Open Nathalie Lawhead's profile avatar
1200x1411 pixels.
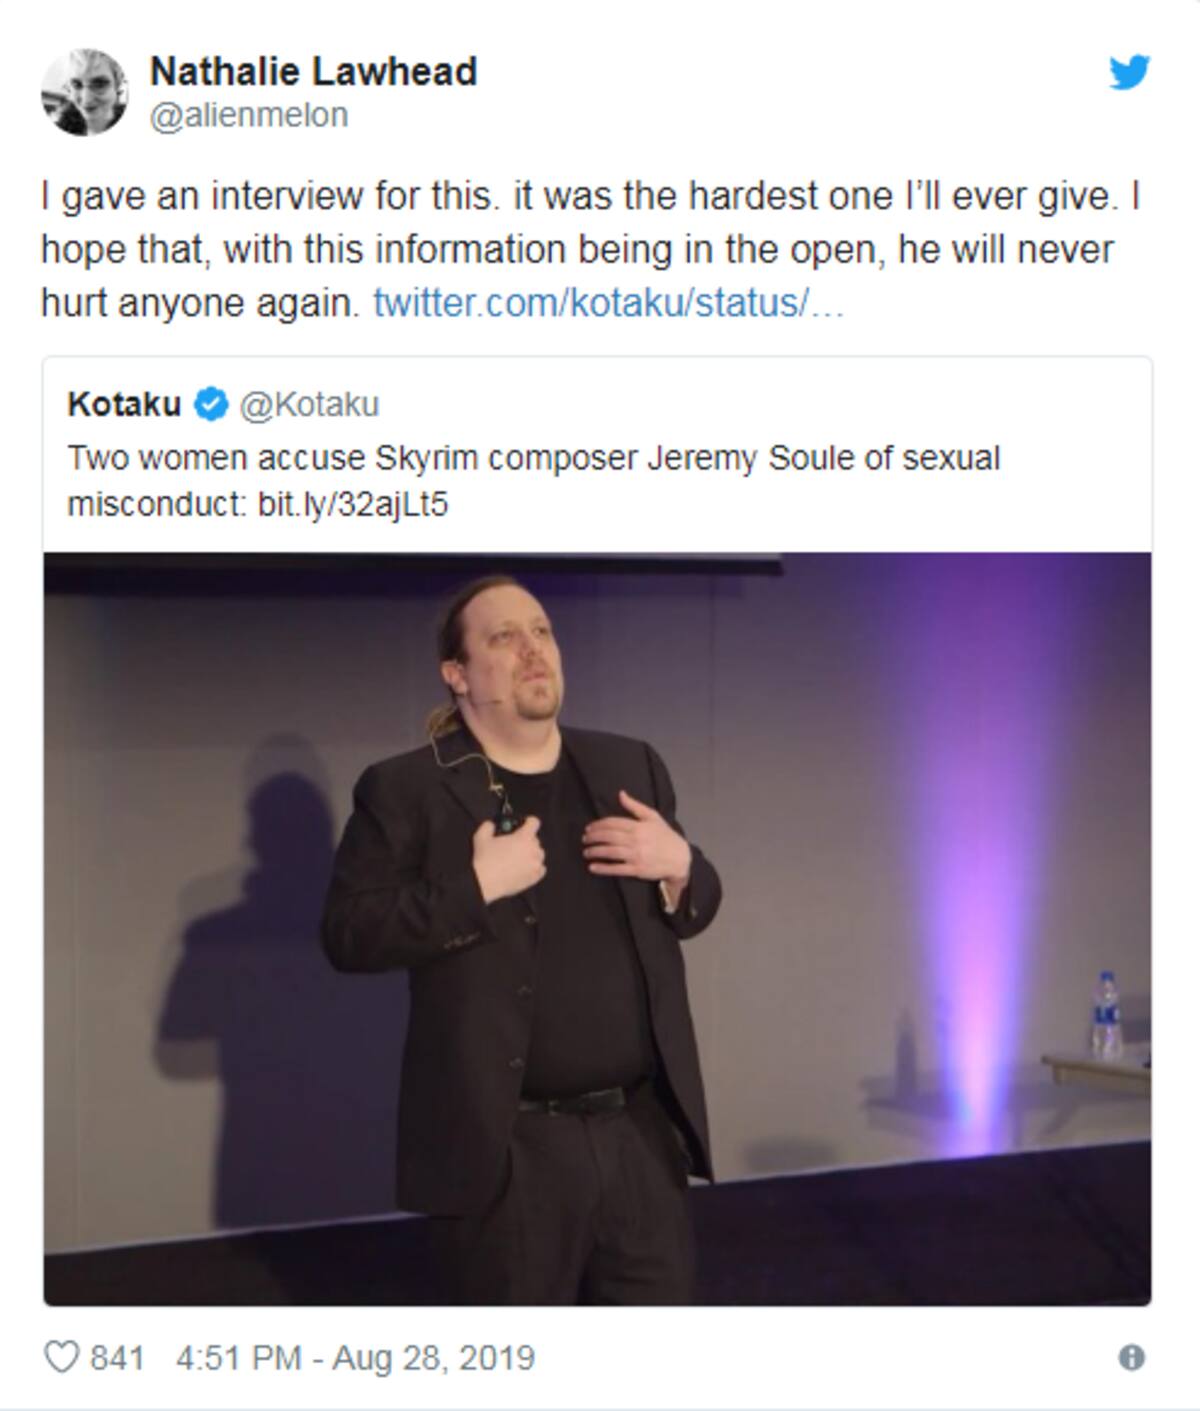pyautogui.click(x=84, y=91)
